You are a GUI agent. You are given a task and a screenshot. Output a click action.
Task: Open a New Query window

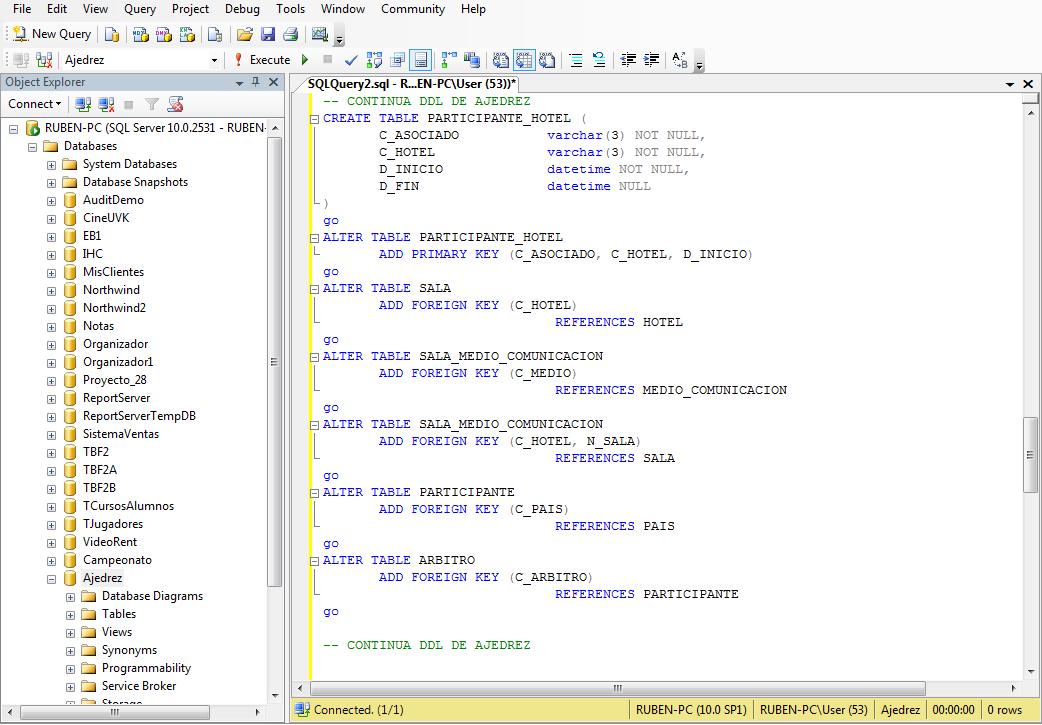point(50,33)
